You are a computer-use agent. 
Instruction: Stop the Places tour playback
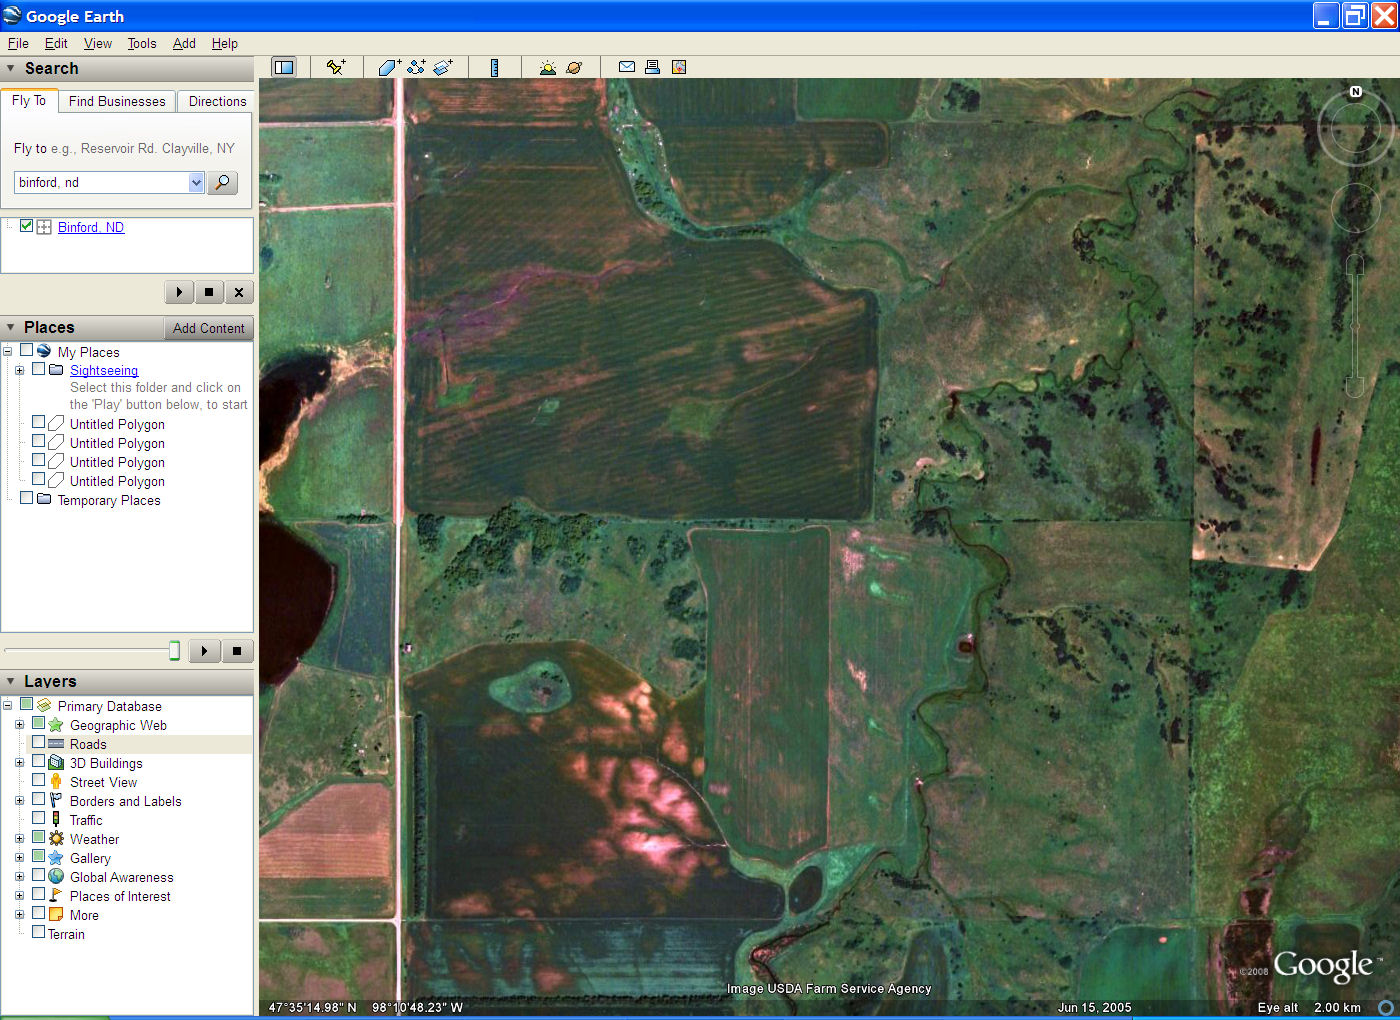[237, 651]
